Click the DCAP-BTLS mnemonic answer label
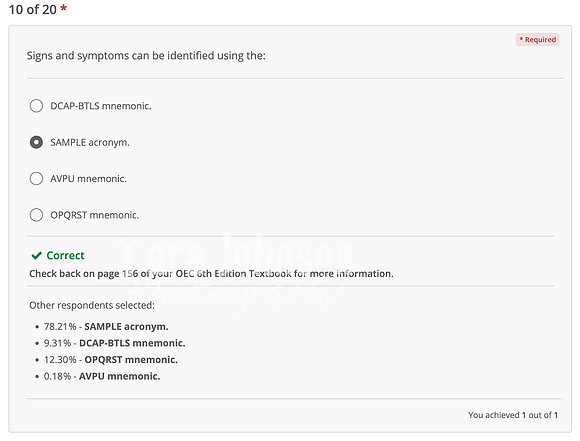Viewport: 580px width, 441px height. 101,106
